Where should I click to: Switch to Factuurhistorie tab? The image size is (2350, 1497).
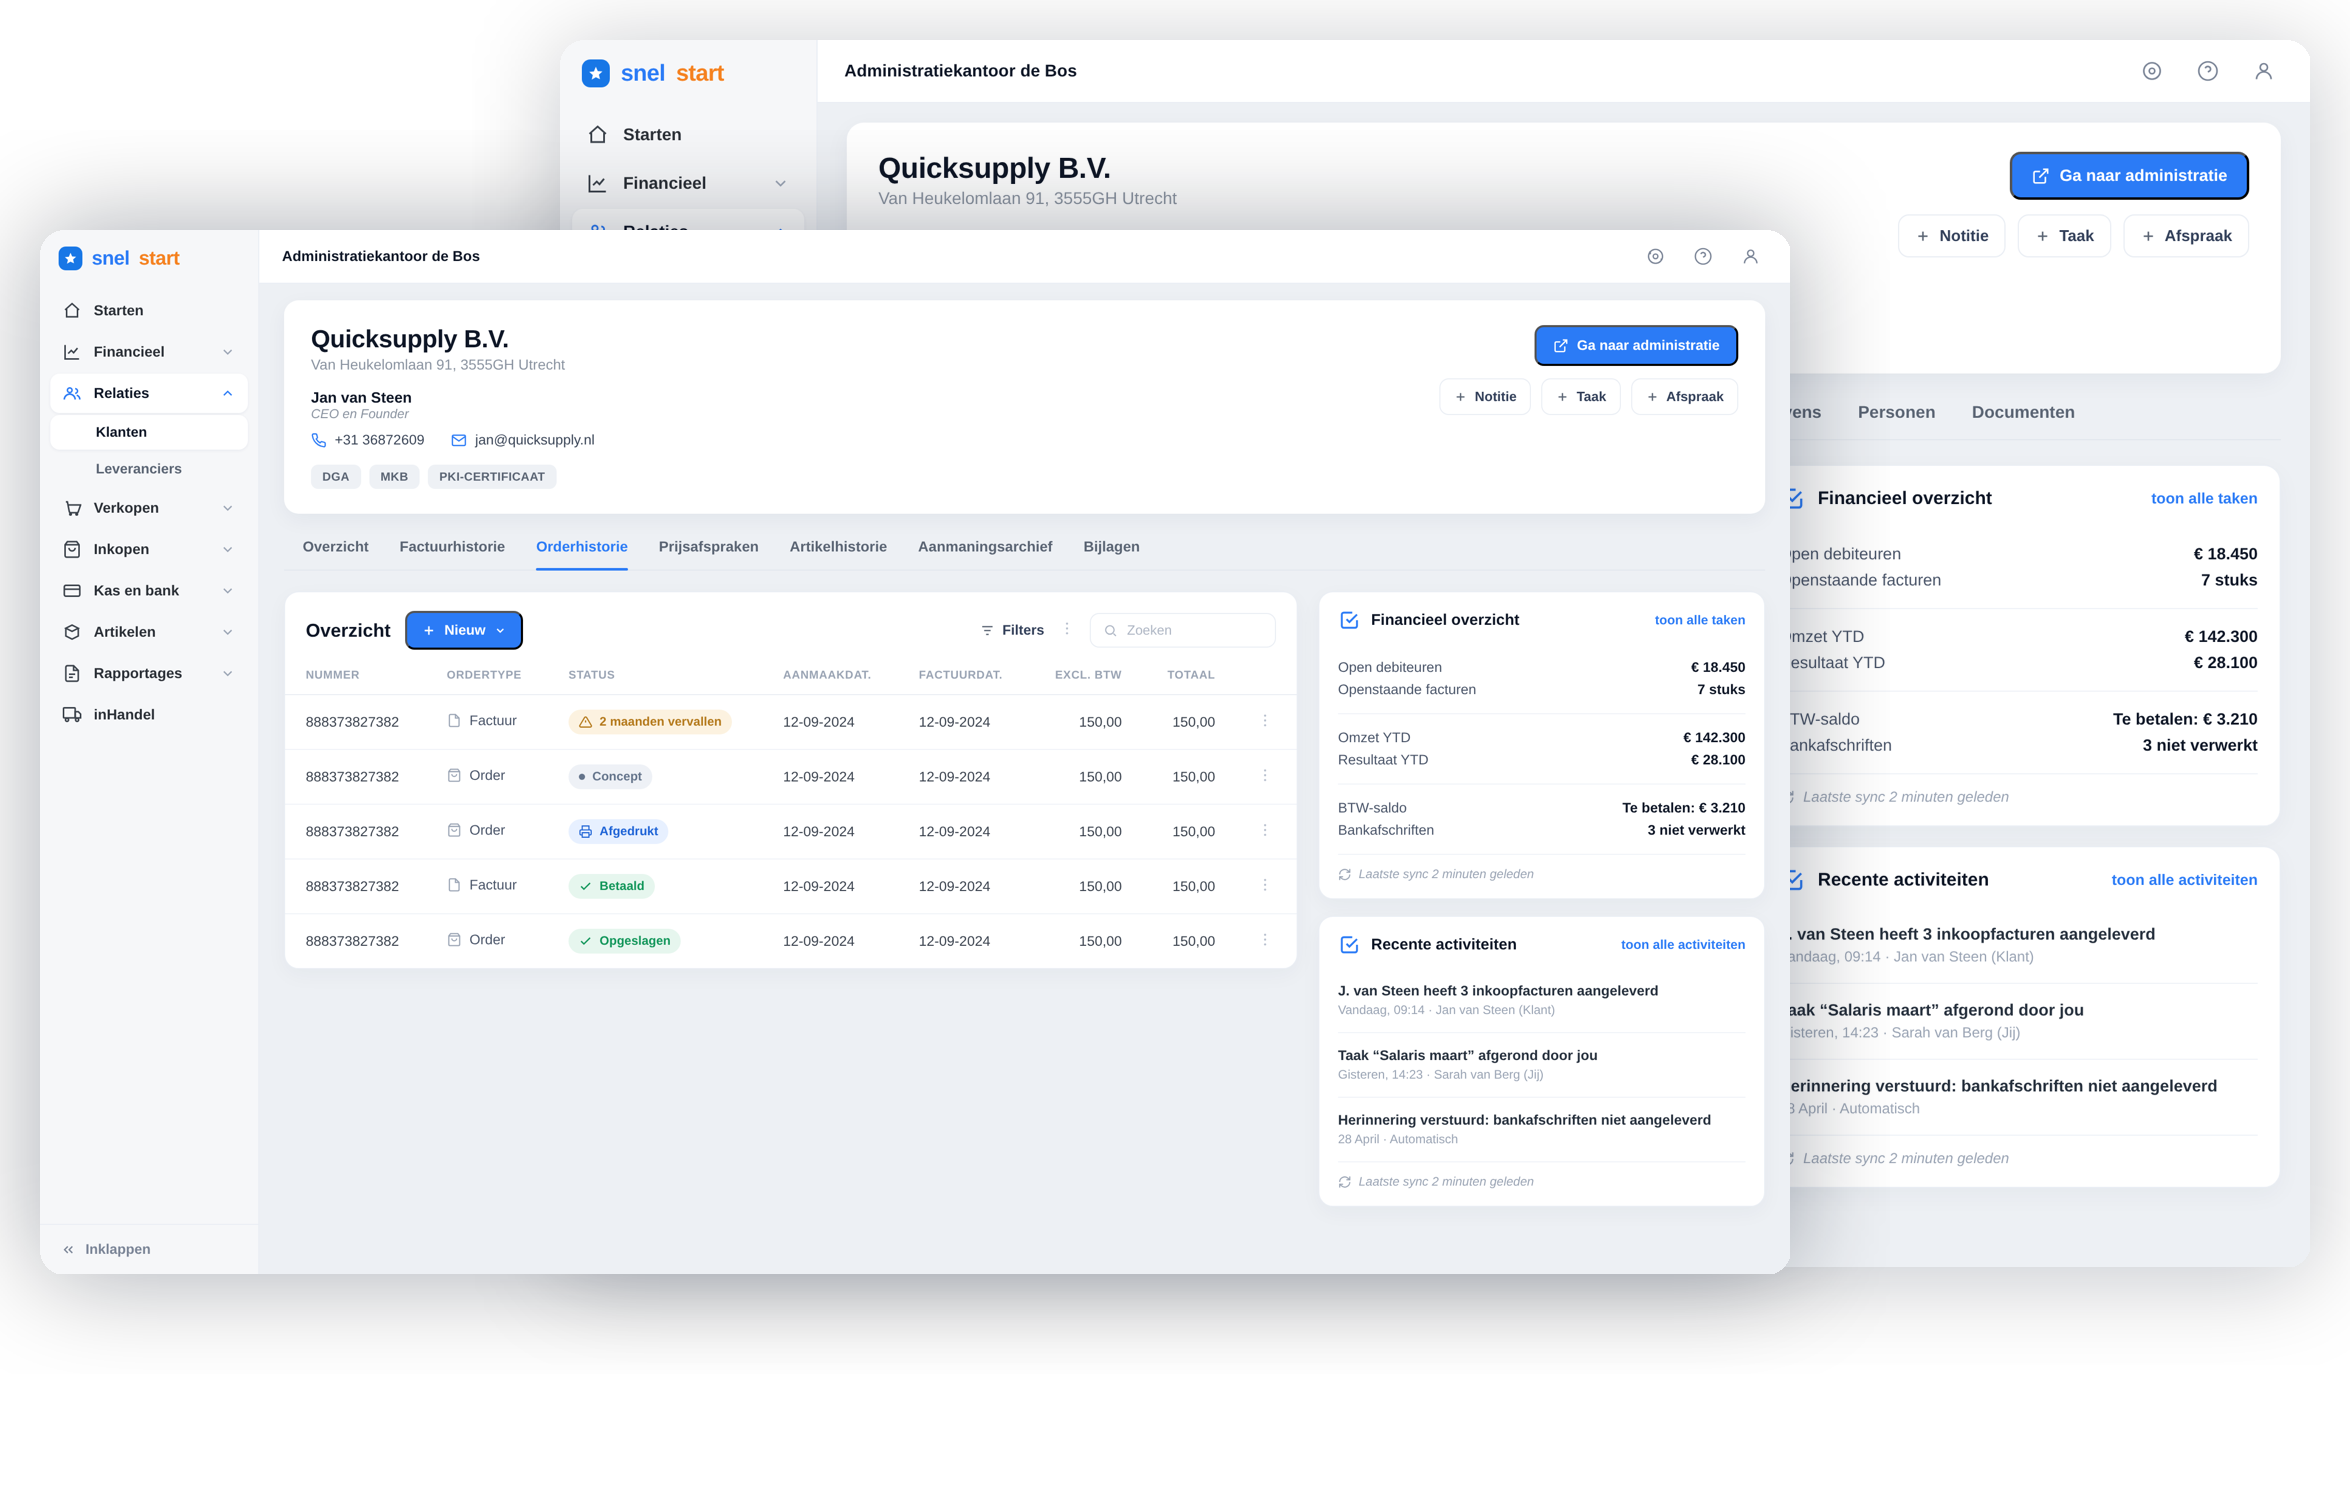[x=452, y=546]
